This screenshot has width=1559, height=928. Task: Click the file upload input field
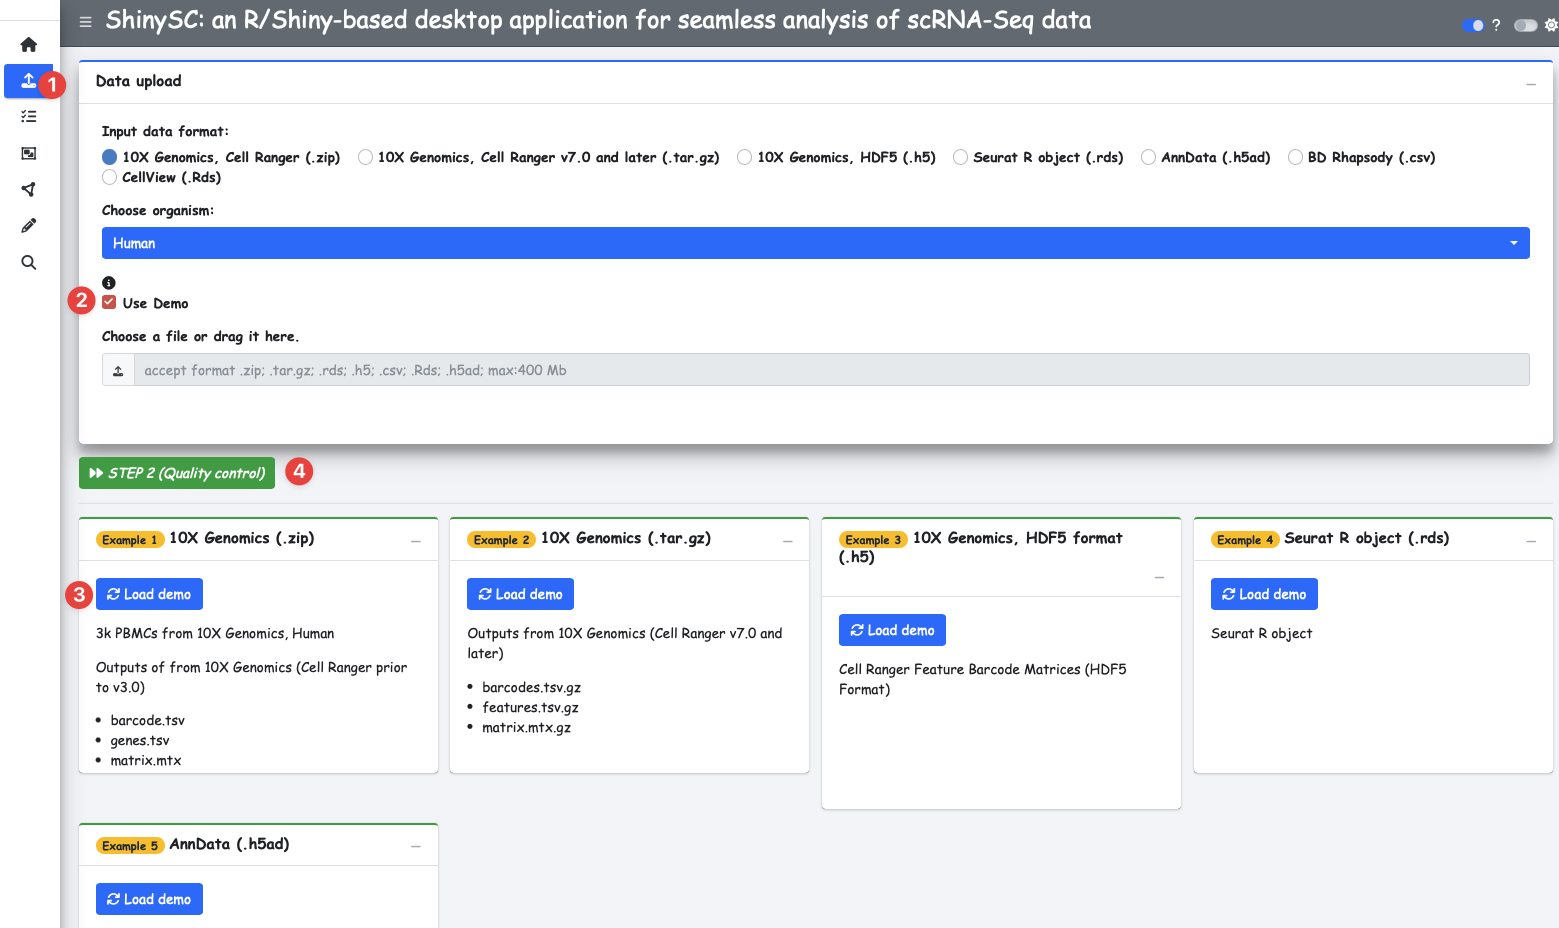coord(830,370)
